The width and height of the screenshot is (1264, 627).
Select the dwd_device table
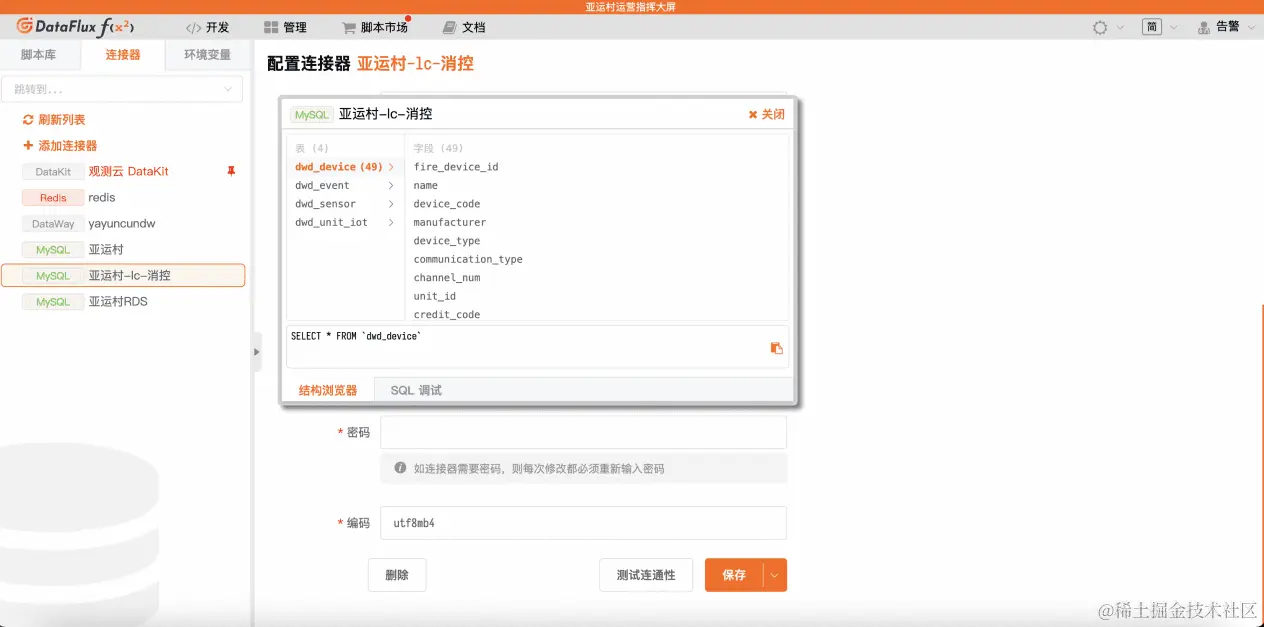point(338,167)
